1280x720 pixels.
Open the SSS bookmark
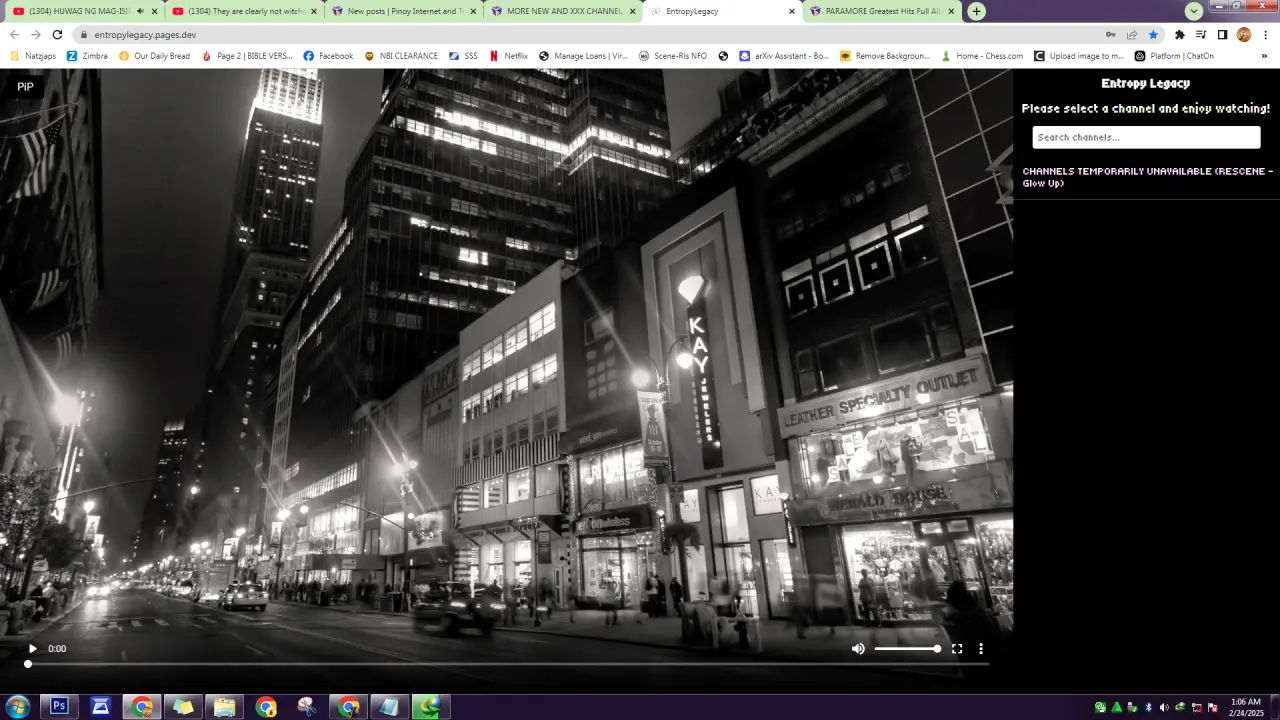coord(463,56)
